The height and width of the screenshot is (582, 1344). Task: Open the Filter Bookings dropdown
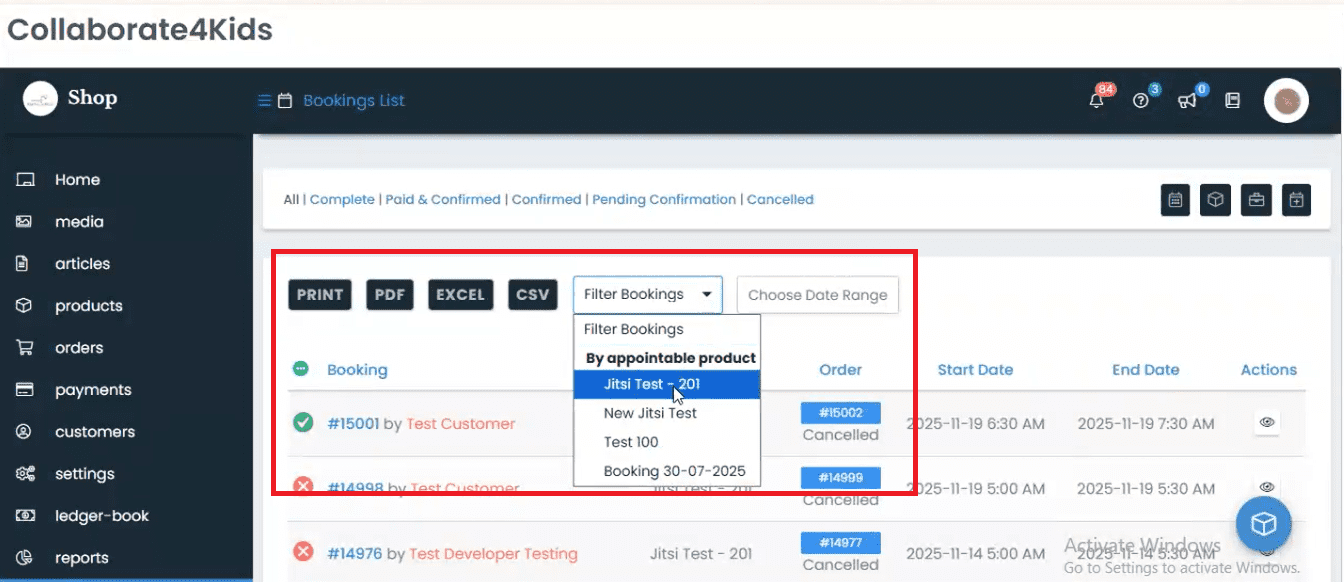tap(647, 295)
